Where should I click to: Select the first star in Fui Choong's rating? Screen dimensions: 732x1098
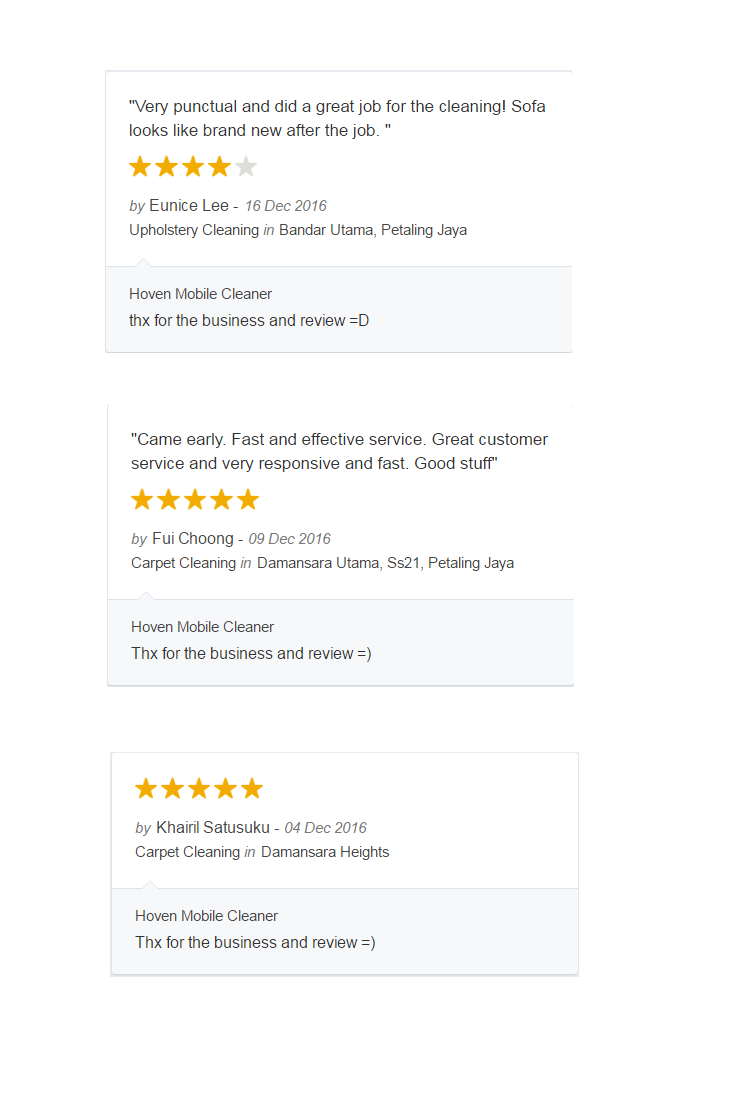click(x=142, y=500)
